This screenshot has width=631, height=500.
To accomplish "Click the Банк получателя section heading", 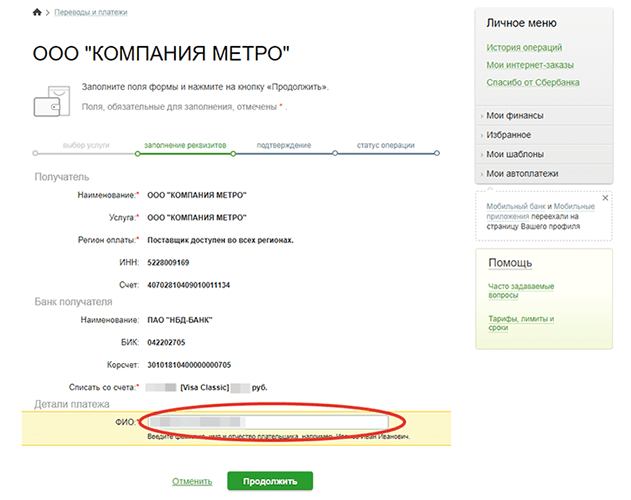I will [x=73, y=302].
